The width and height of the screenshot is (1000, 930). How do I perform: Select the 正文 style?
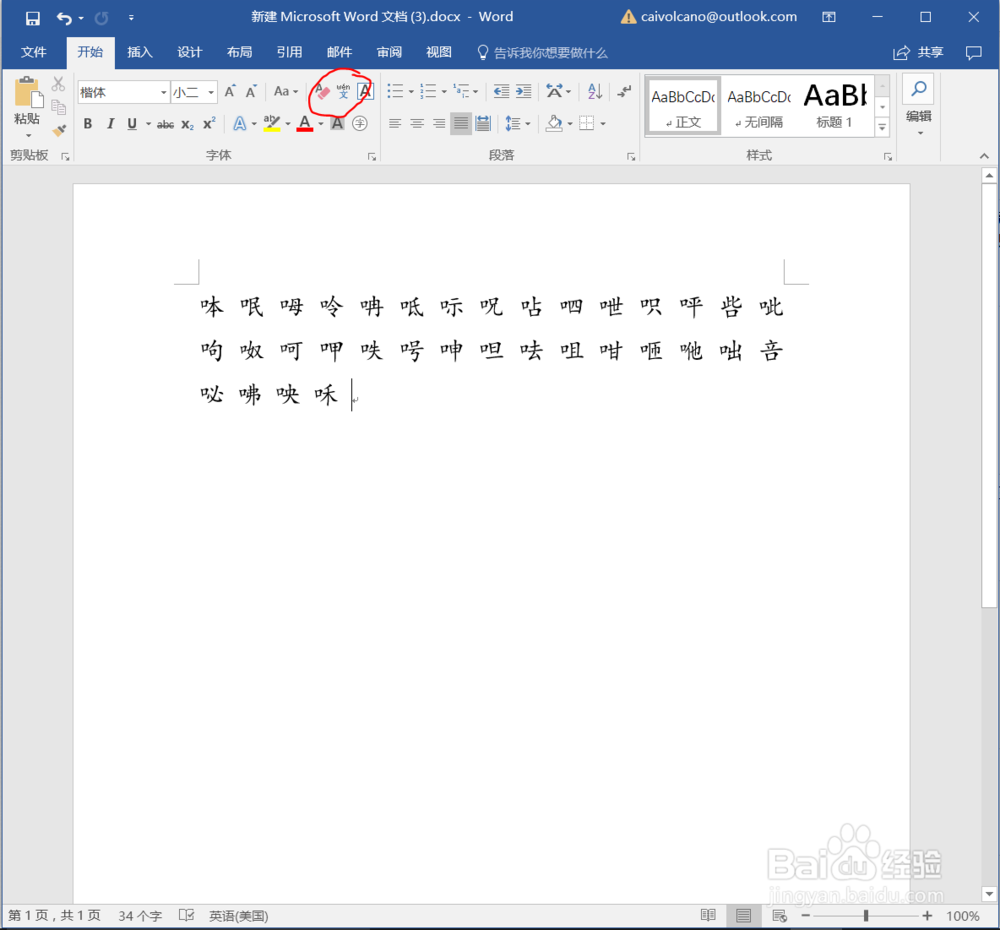[683, 107]
